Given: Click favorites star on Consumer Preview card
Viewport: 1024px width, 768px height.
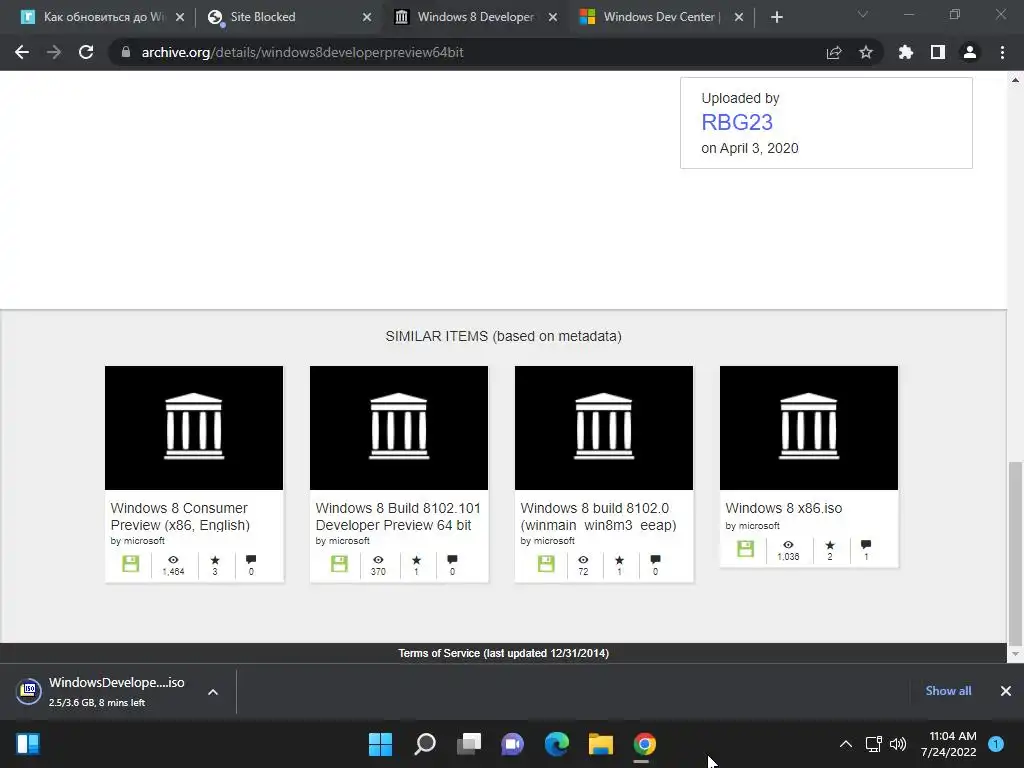Looking at the screenshot, I should point(215,560).
